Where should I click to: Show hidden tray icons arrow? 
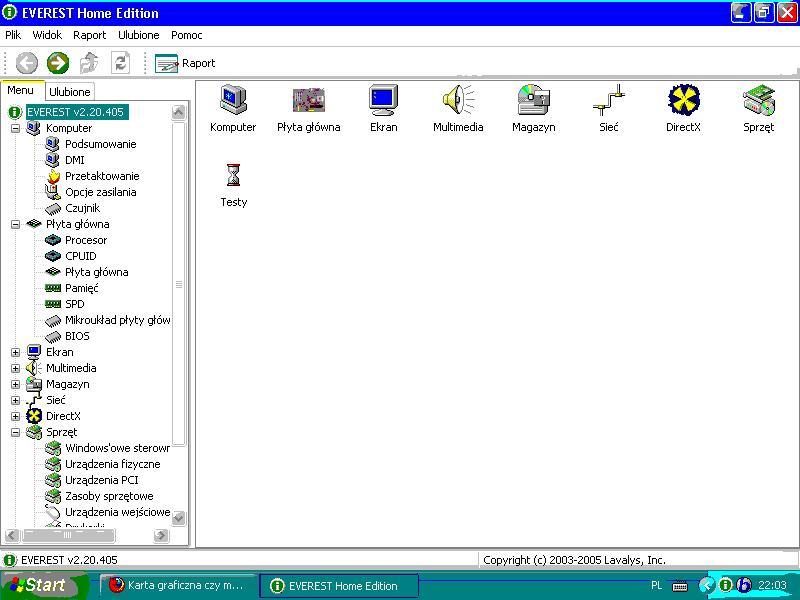(706, 585)
